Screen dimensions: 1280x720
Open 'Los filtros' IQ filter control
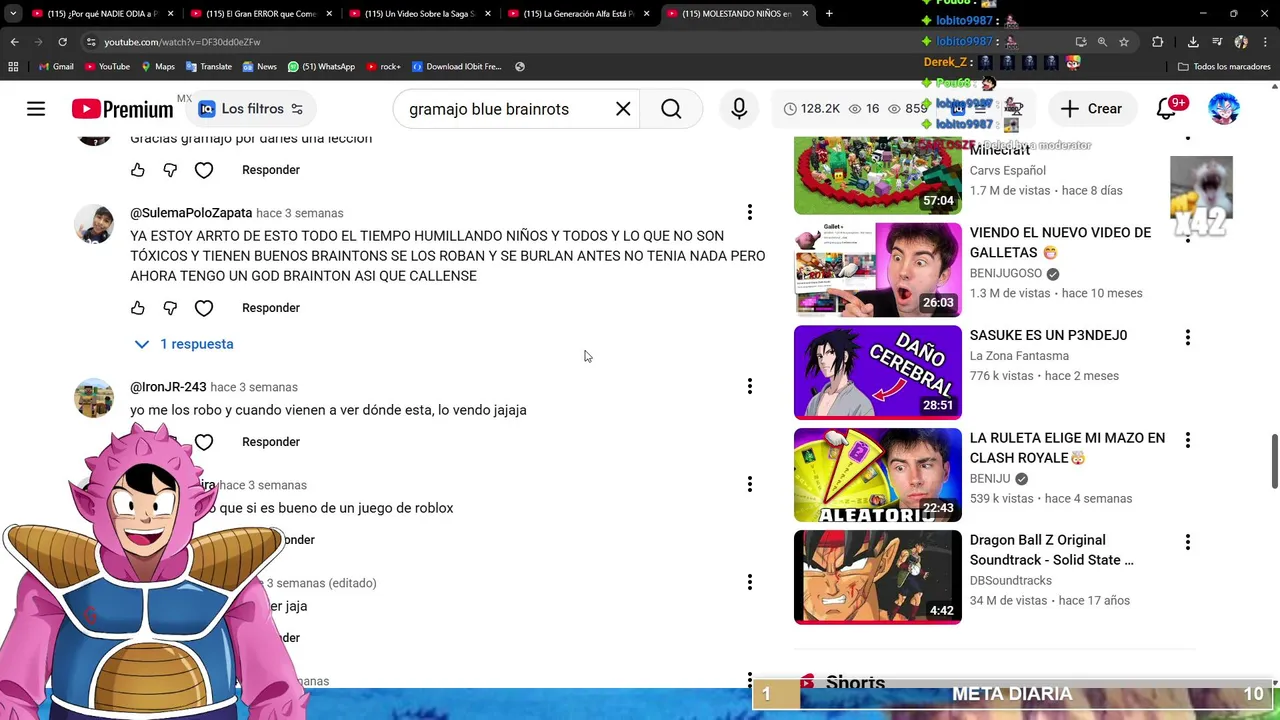pyautogui.click(x=251, y=109)
